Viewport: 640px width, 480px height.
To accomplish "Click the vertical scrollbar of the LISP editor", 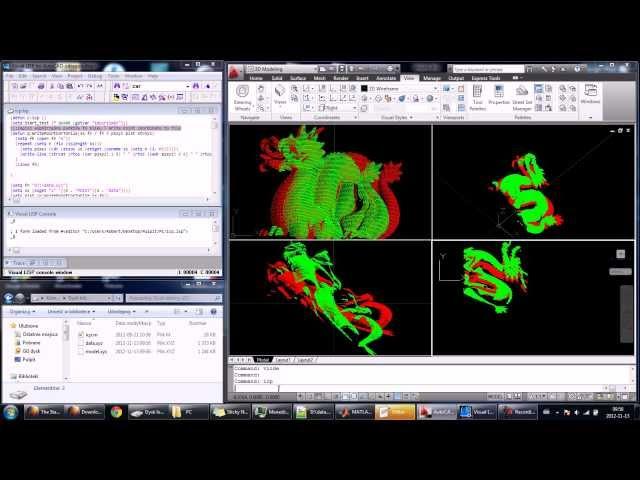I will click(x=215, y=155).
